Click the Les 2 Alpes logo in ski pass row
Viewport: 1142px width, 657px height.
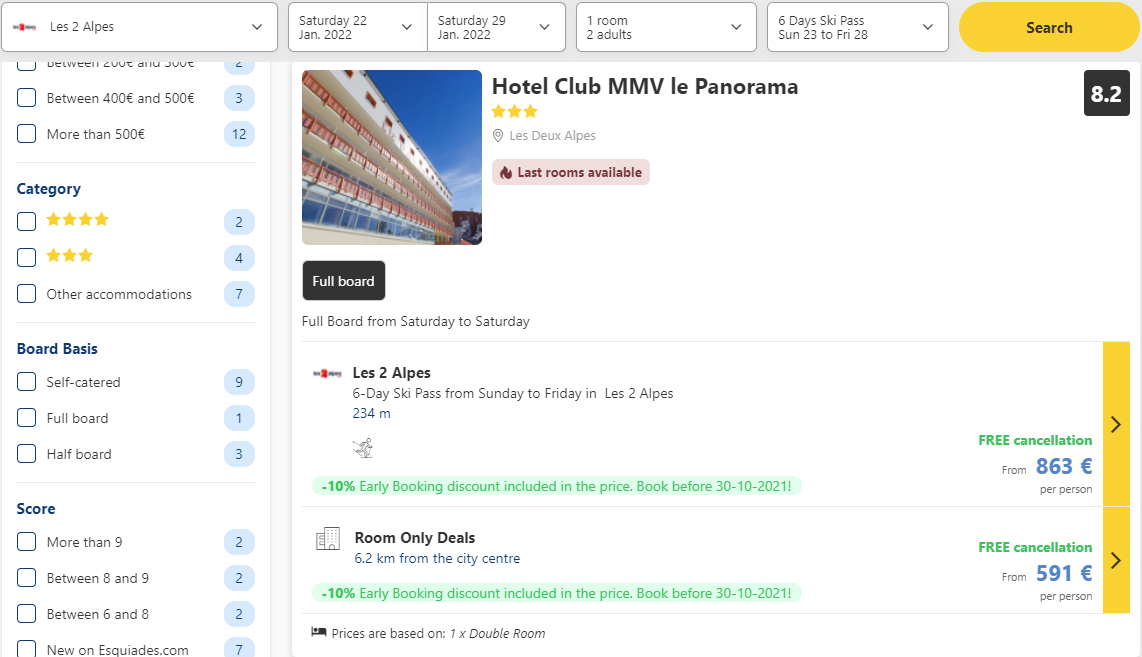coord(327,374)
